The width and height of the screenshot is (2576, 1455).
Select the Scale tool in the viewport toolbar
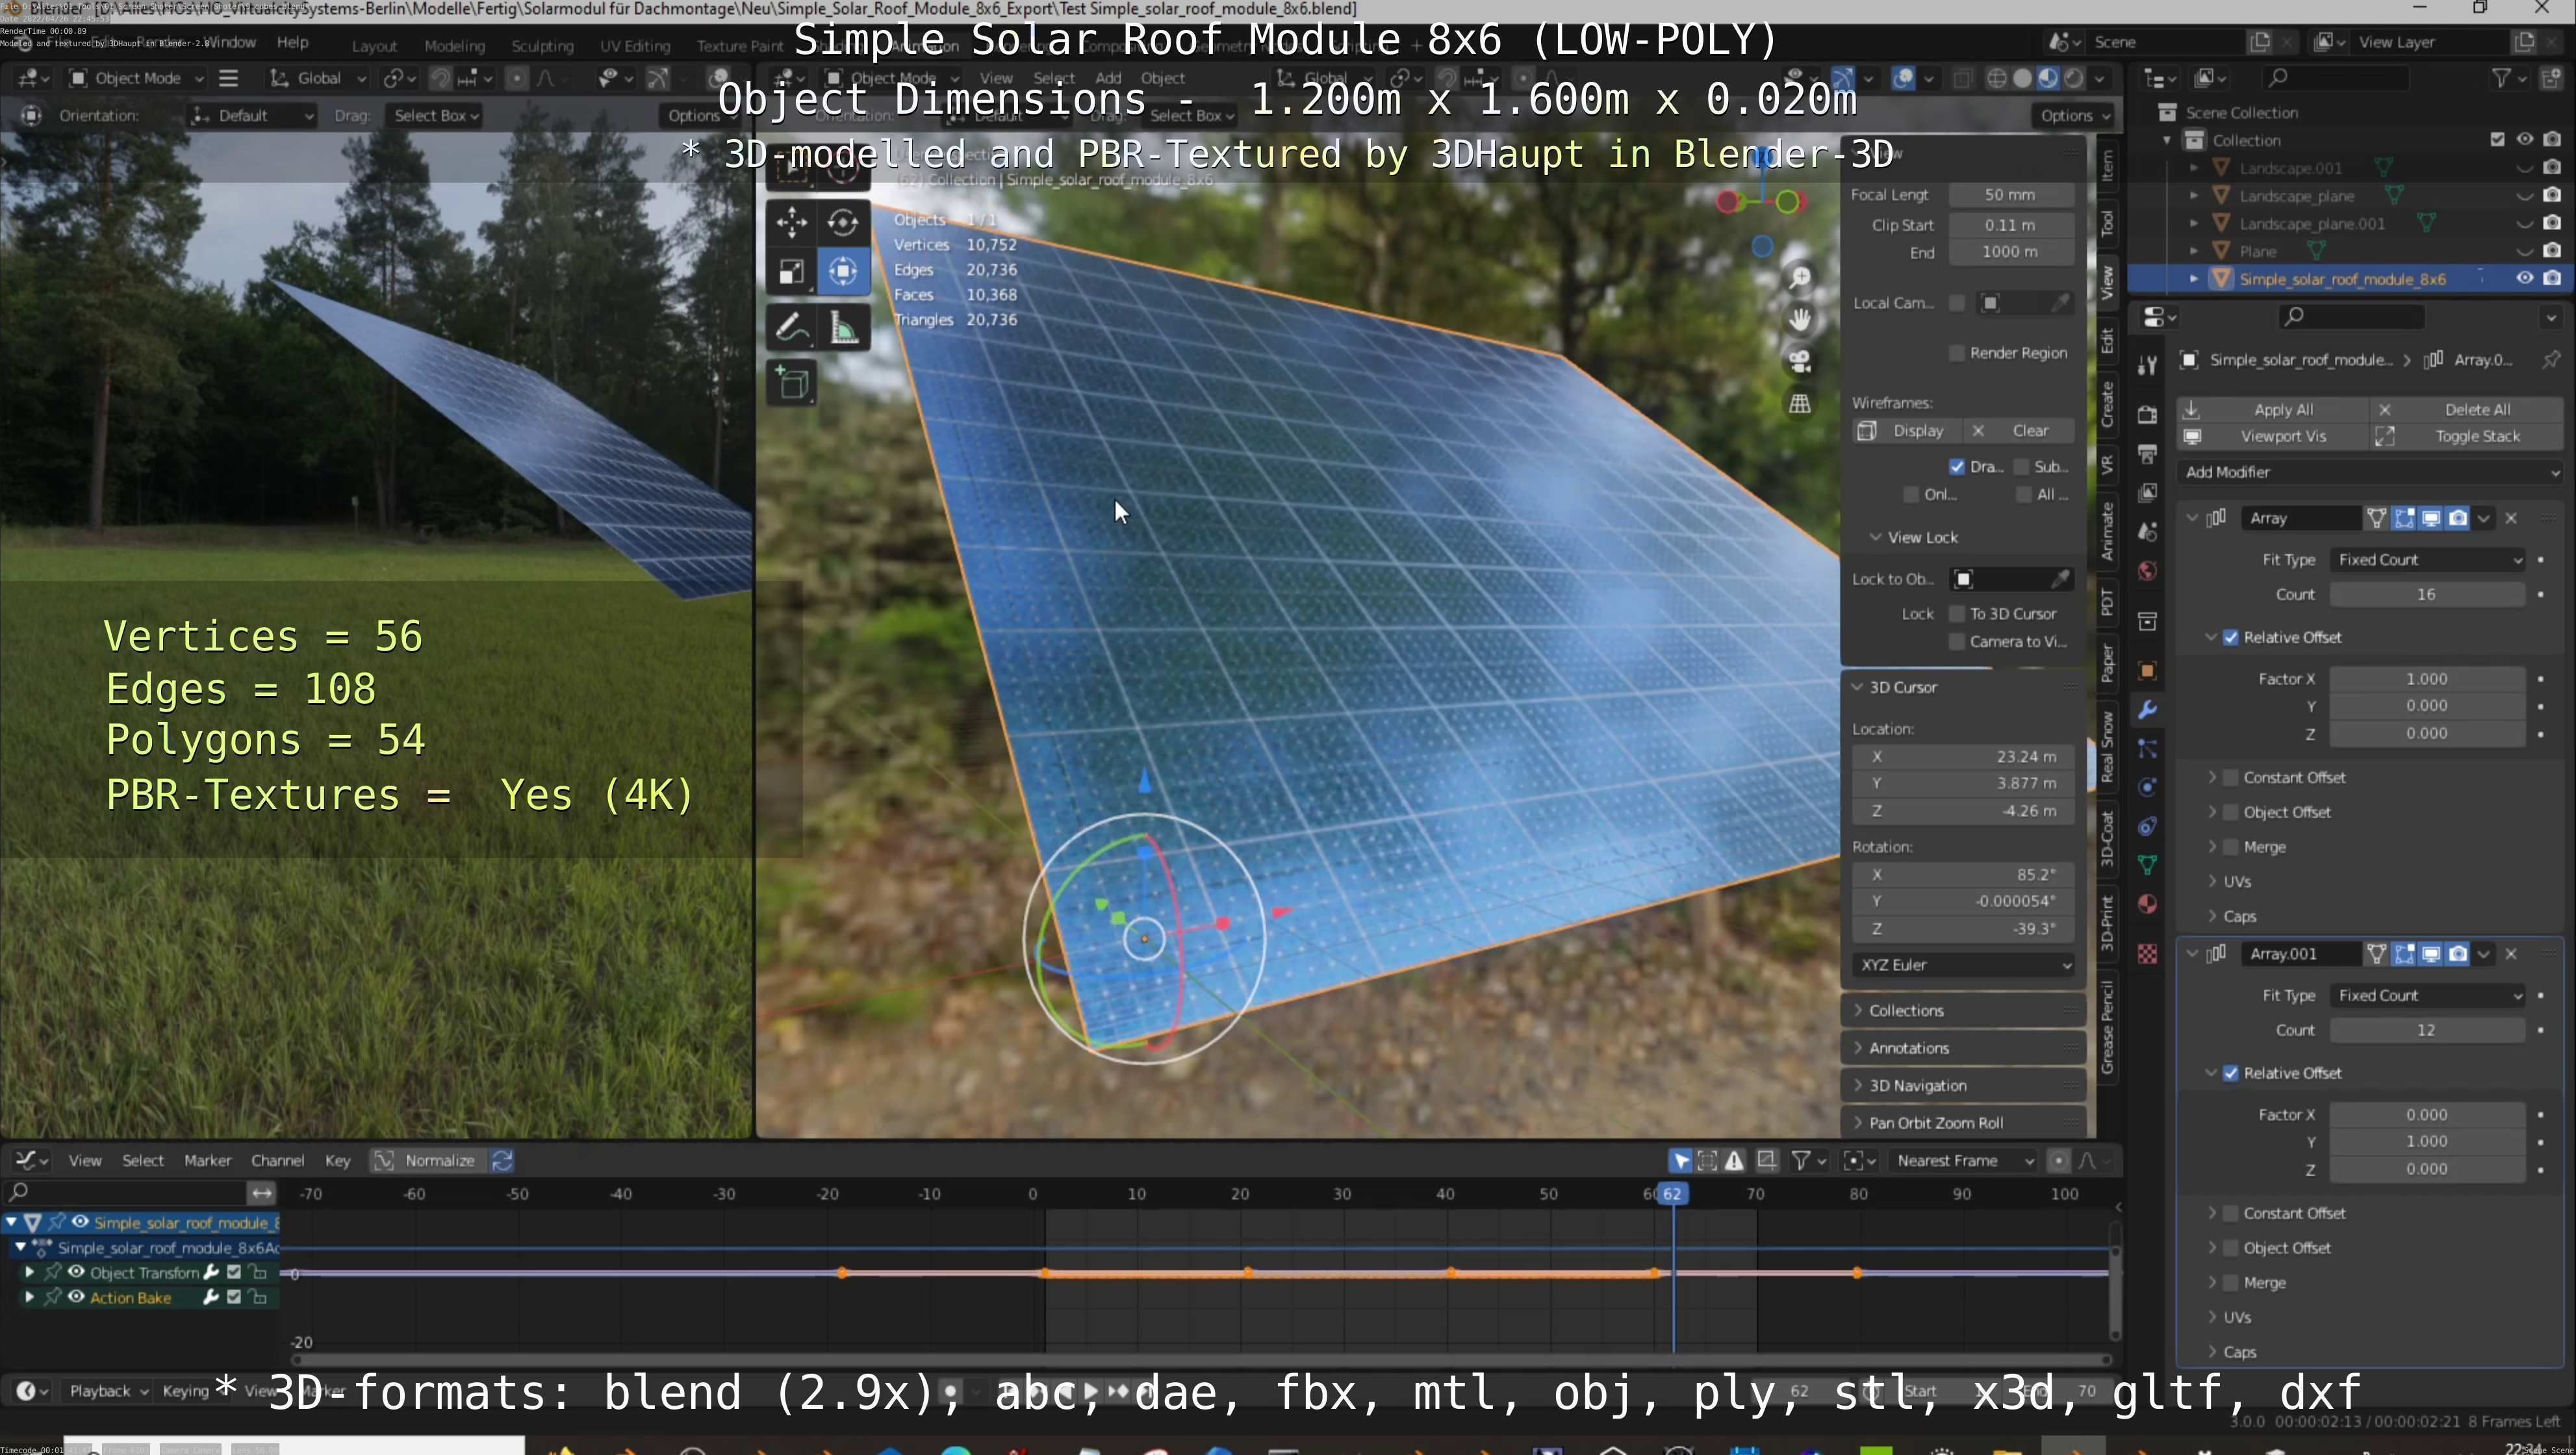pos(791,271)
